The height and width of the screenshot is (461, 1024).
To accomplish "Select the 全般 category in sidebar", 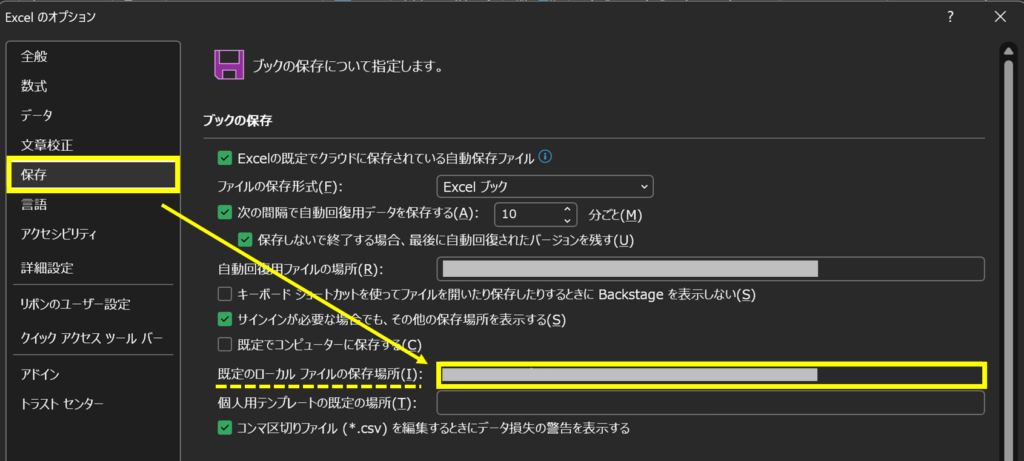I will (34, 56).
